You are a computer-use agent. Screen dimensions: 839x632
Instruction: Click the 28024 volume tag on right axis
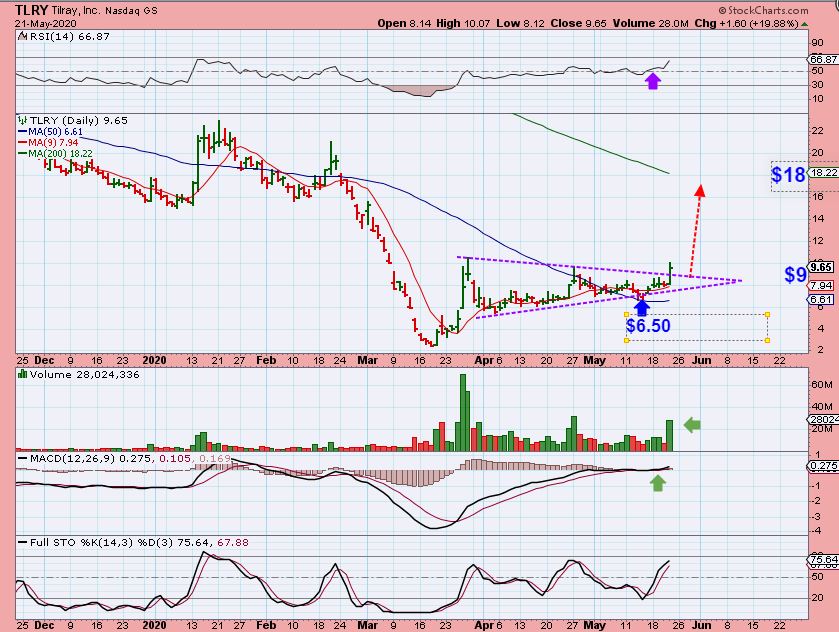[823, 420]
